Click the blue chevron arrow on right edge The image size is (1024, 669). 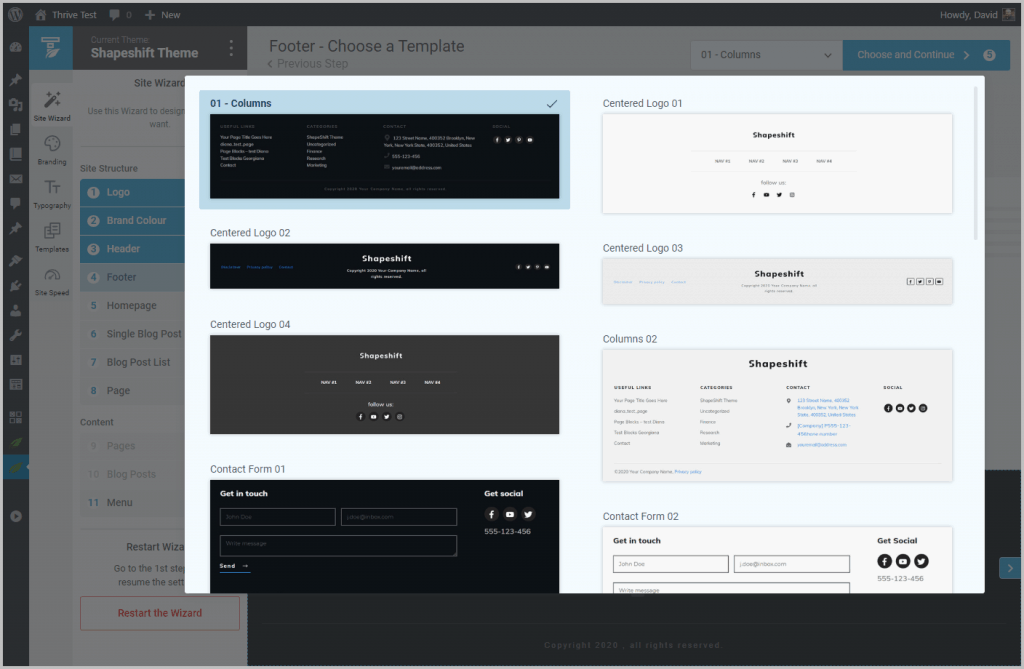[1009, 567]
